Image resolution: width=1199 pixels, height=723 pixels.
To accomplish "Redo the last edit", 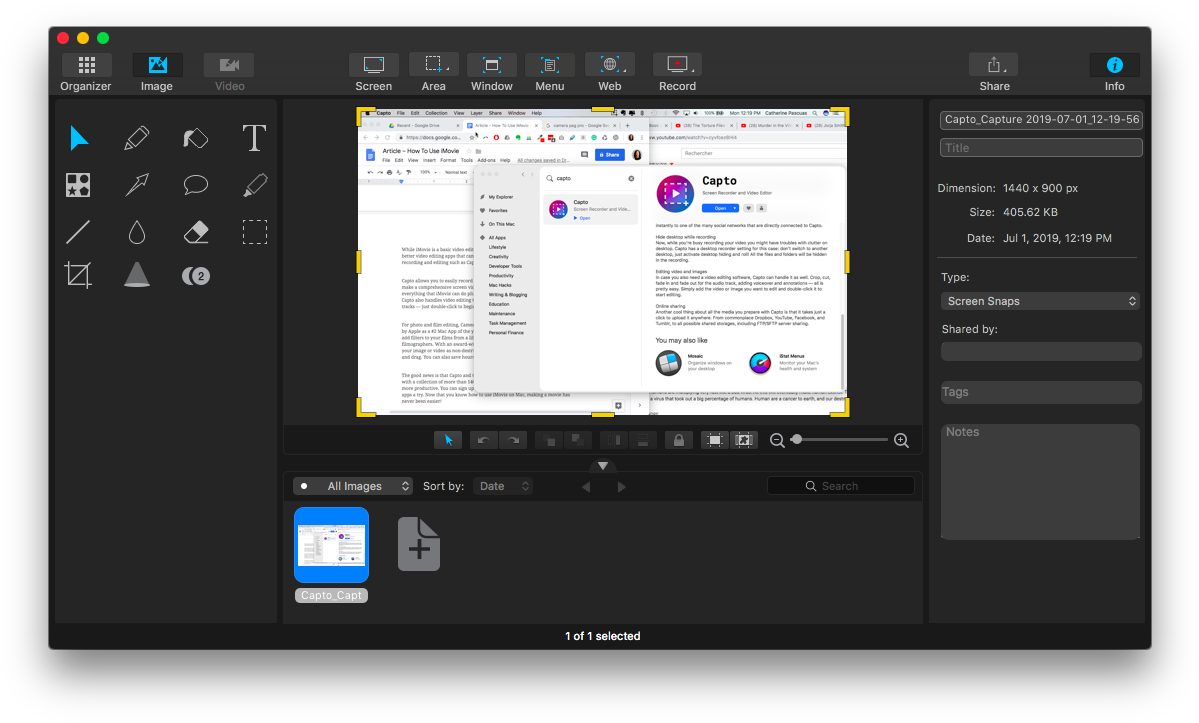I will tap(514, 440).
